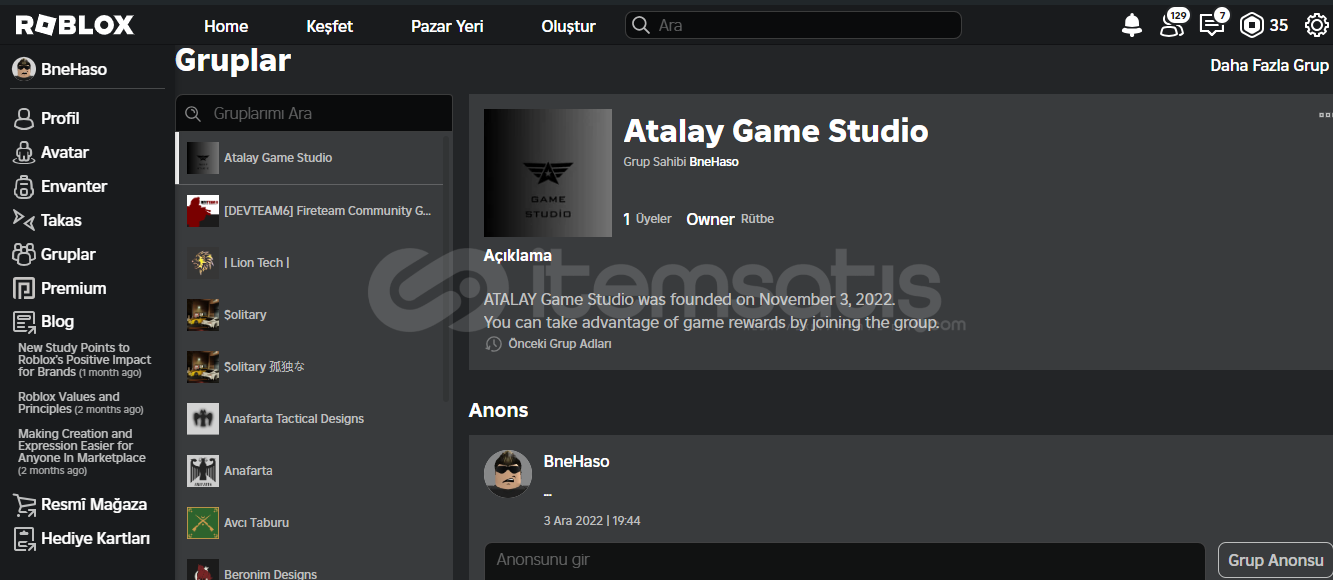Screen dimensions: 1333x580
Task: Open Hediye Kartları from the sidebar
Action: click(x=95, y=538)
